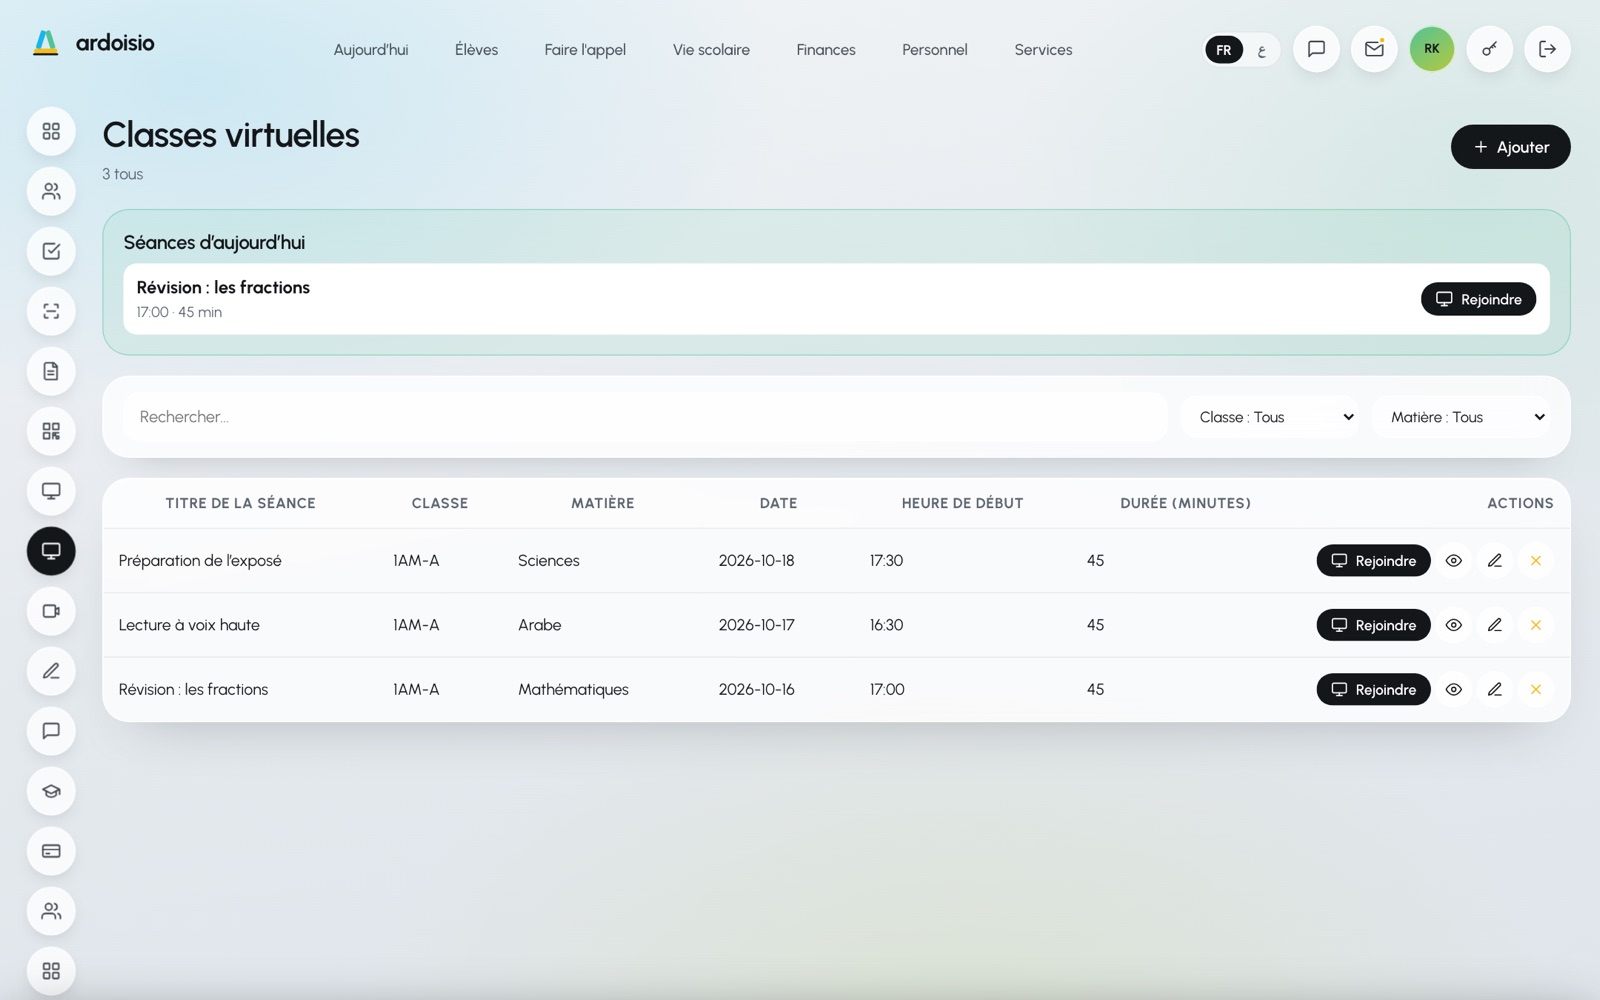Image resolution: width=1600 pixels, height=1000 pixels.
Task: Open the mail envelope icon in header
Action: click(x=1374, y=49)
